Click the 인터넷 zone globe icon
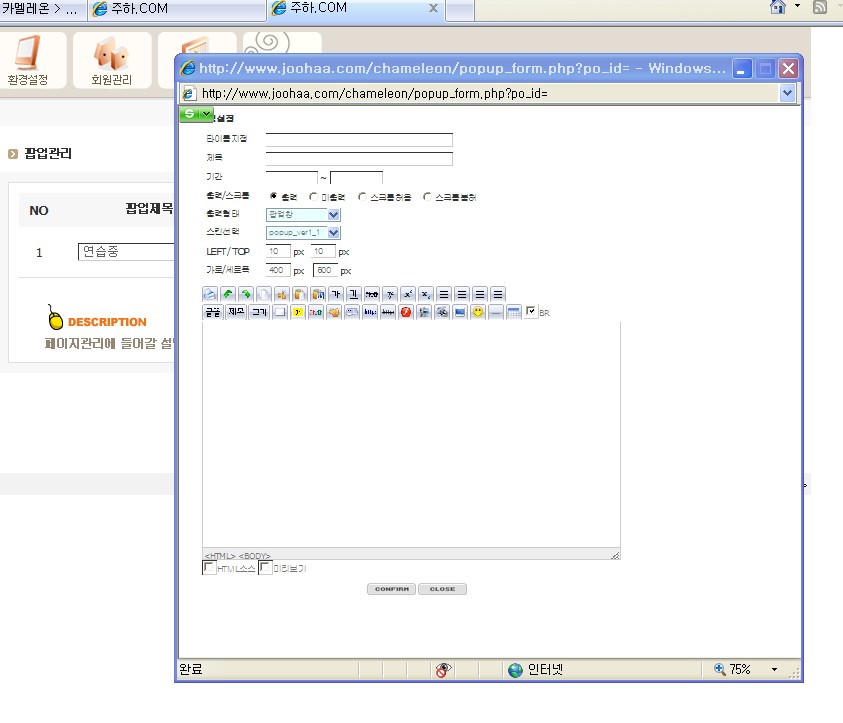The height and width of the screenshot is (723, 843). coord(515,670)
